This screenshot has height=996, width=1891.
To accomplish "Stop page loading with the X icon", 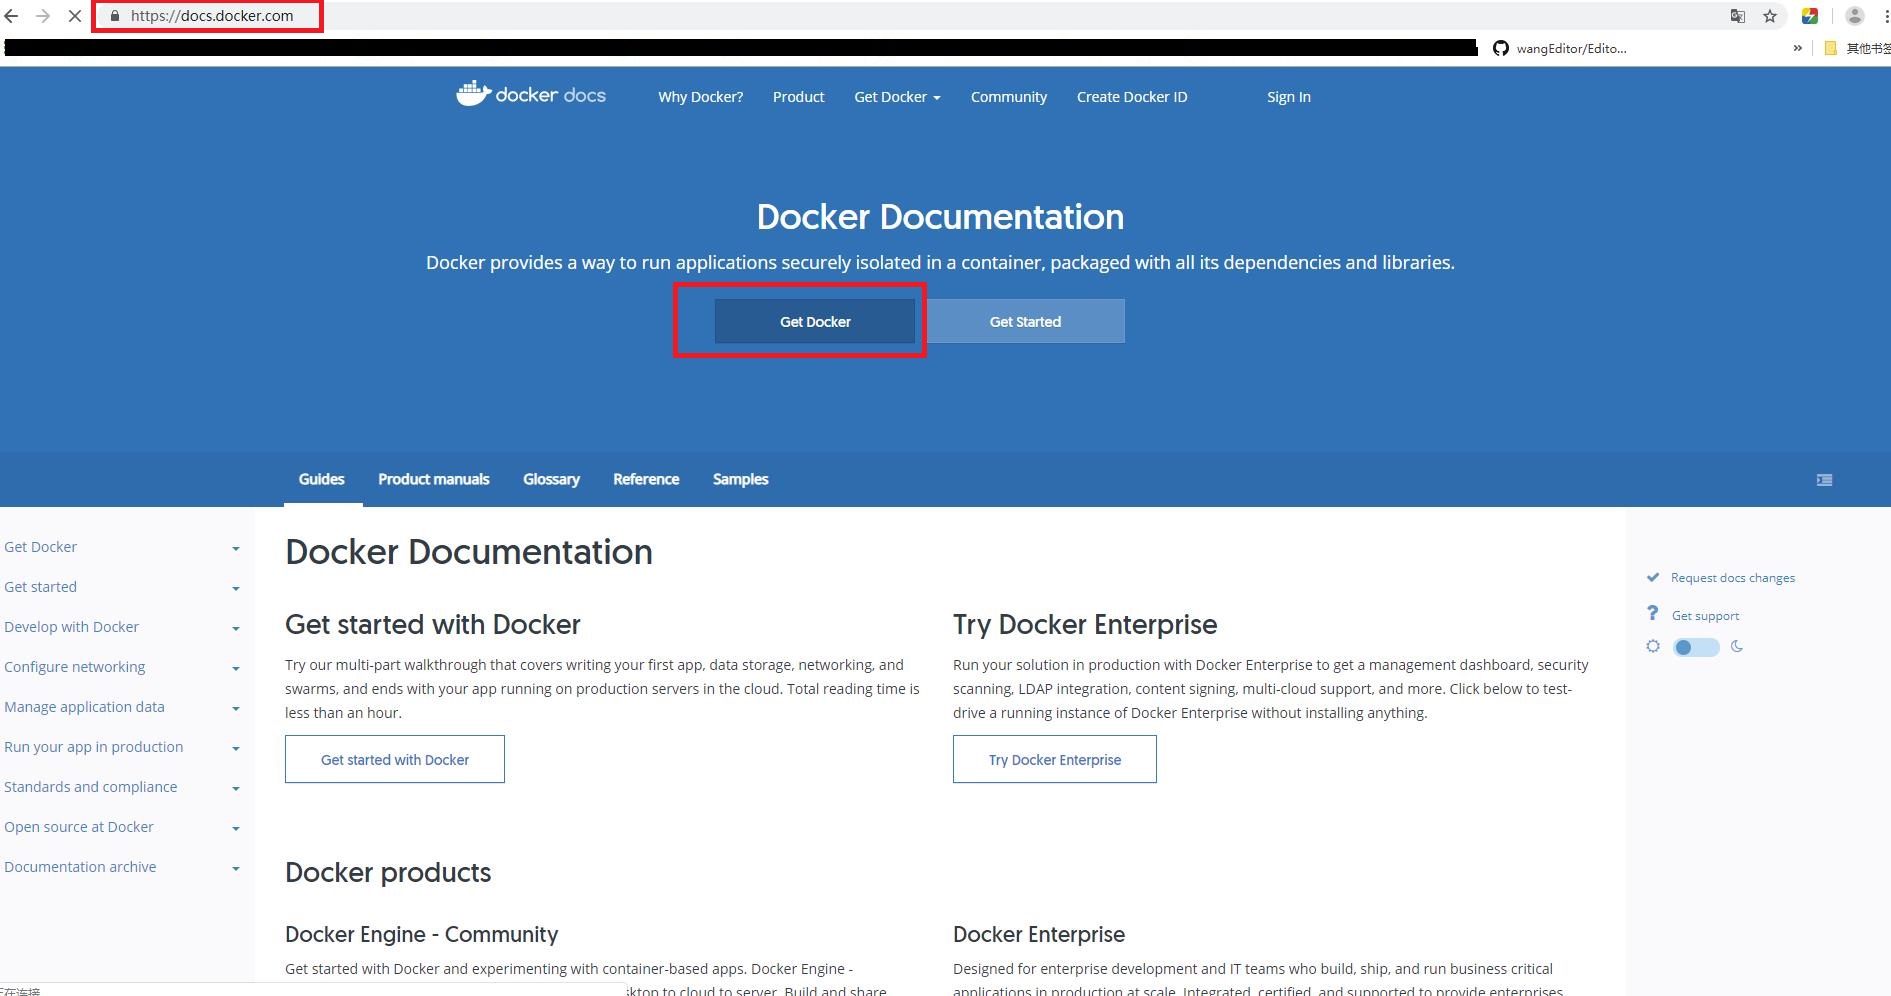I will [74, 16].
